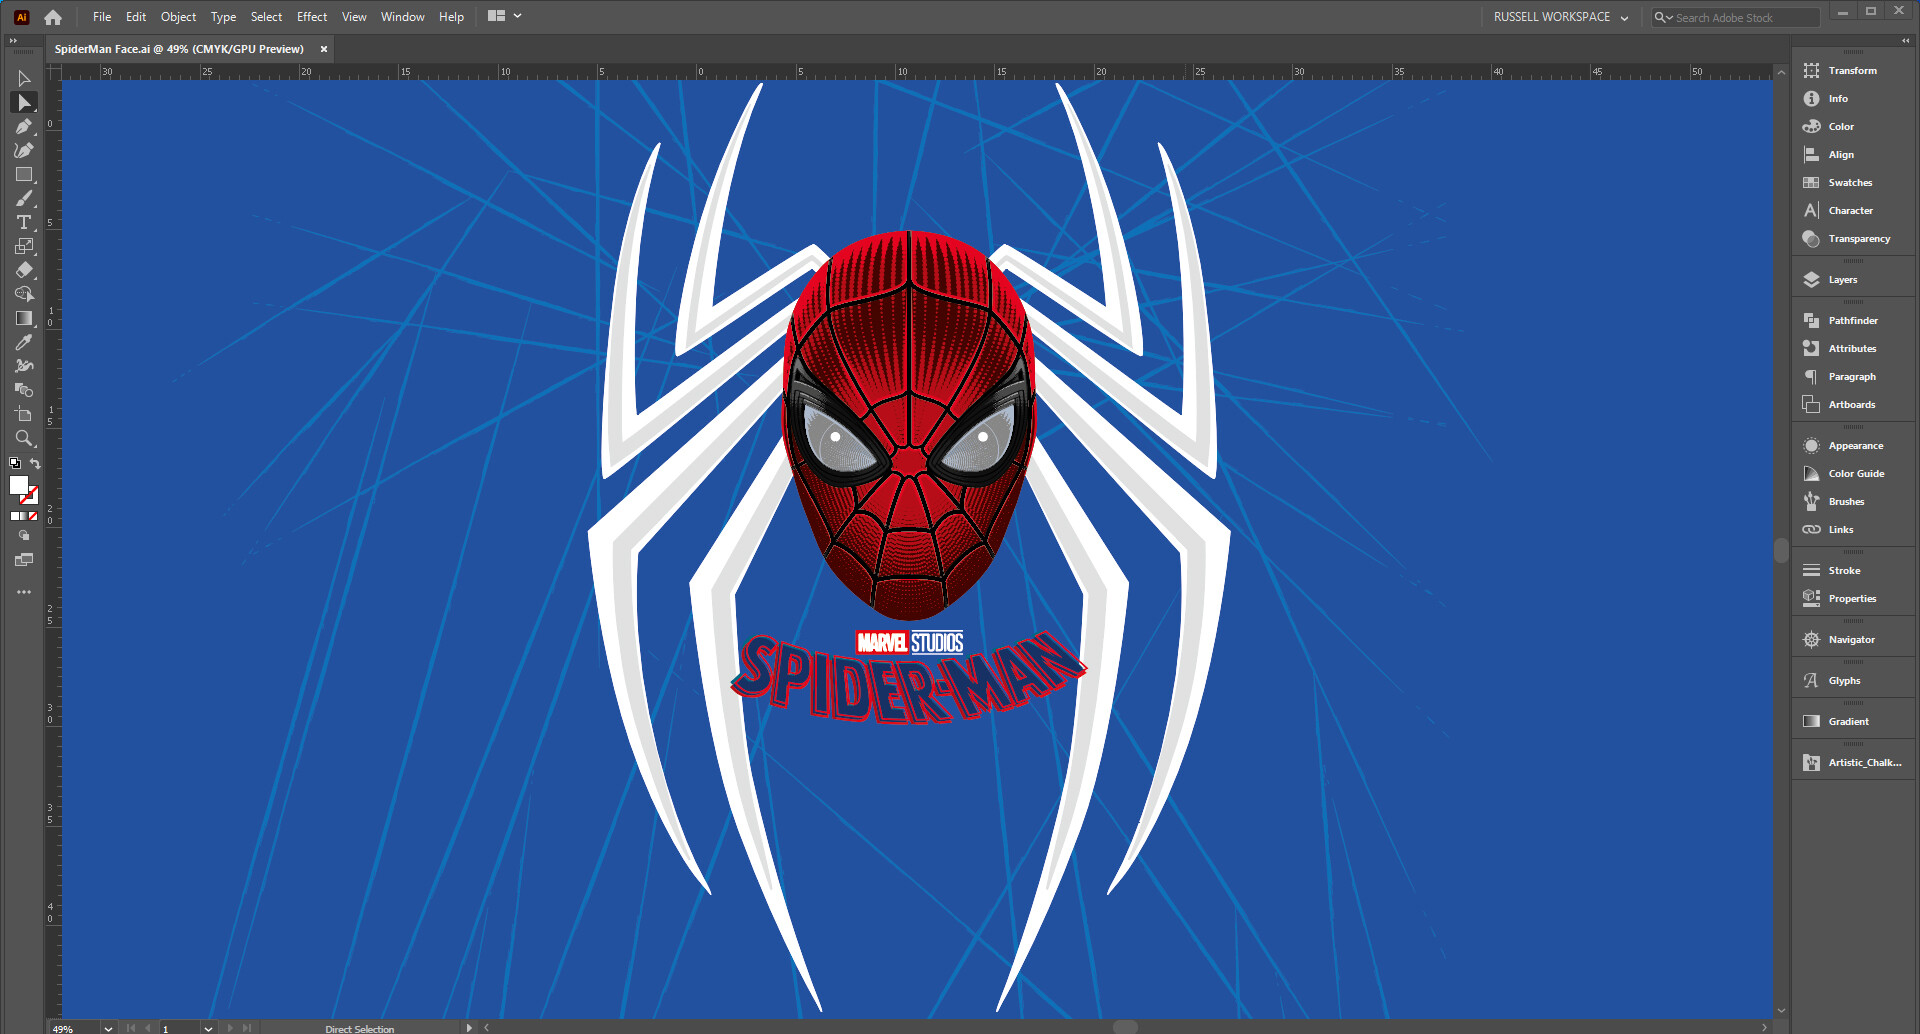Expand the zoom percentage dropdown
The width and height of the screenshot is (1920, 1034).
click(x=107, y=1028)
